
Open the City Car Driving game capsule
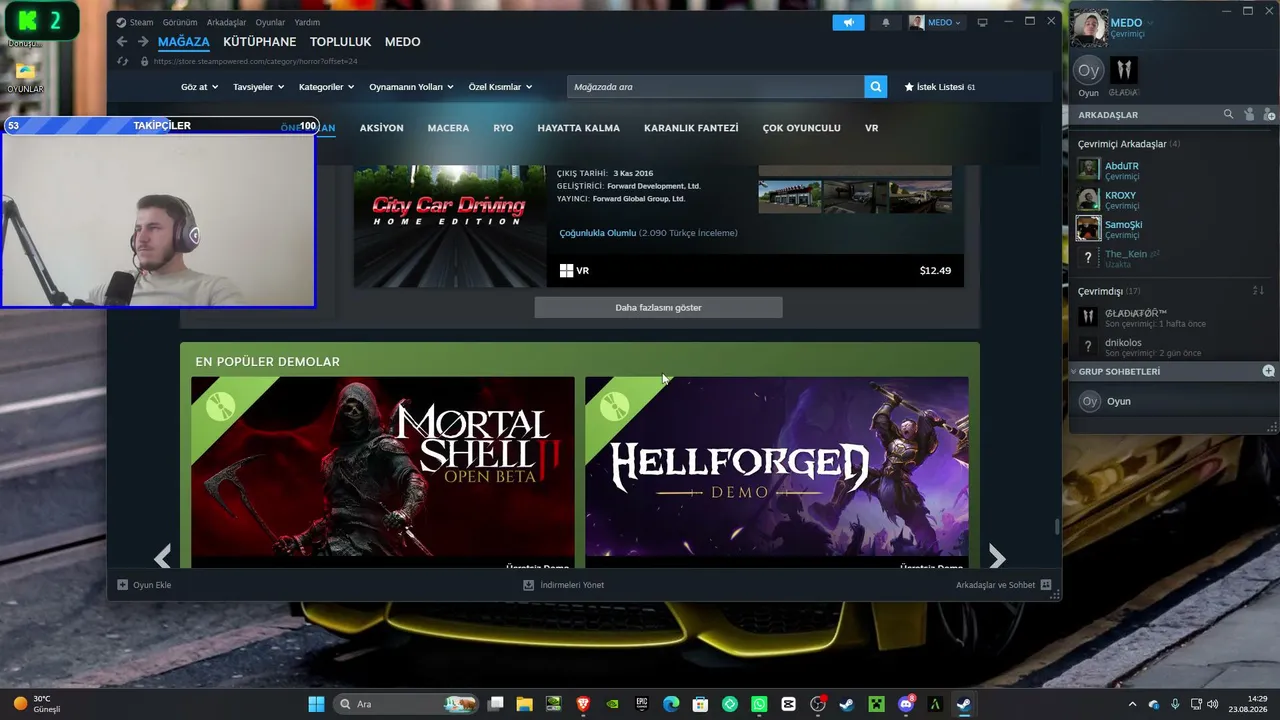(450, 225)
